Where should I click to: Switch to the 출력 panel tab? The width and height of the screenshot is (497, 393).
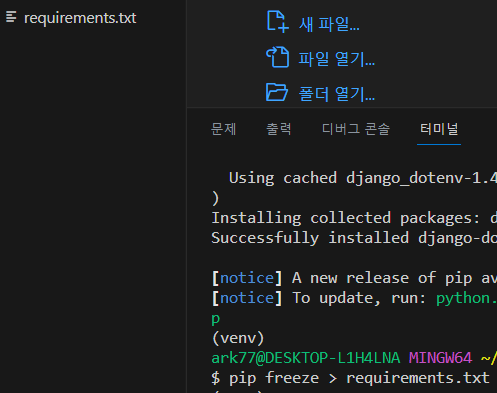pos(279,129)
